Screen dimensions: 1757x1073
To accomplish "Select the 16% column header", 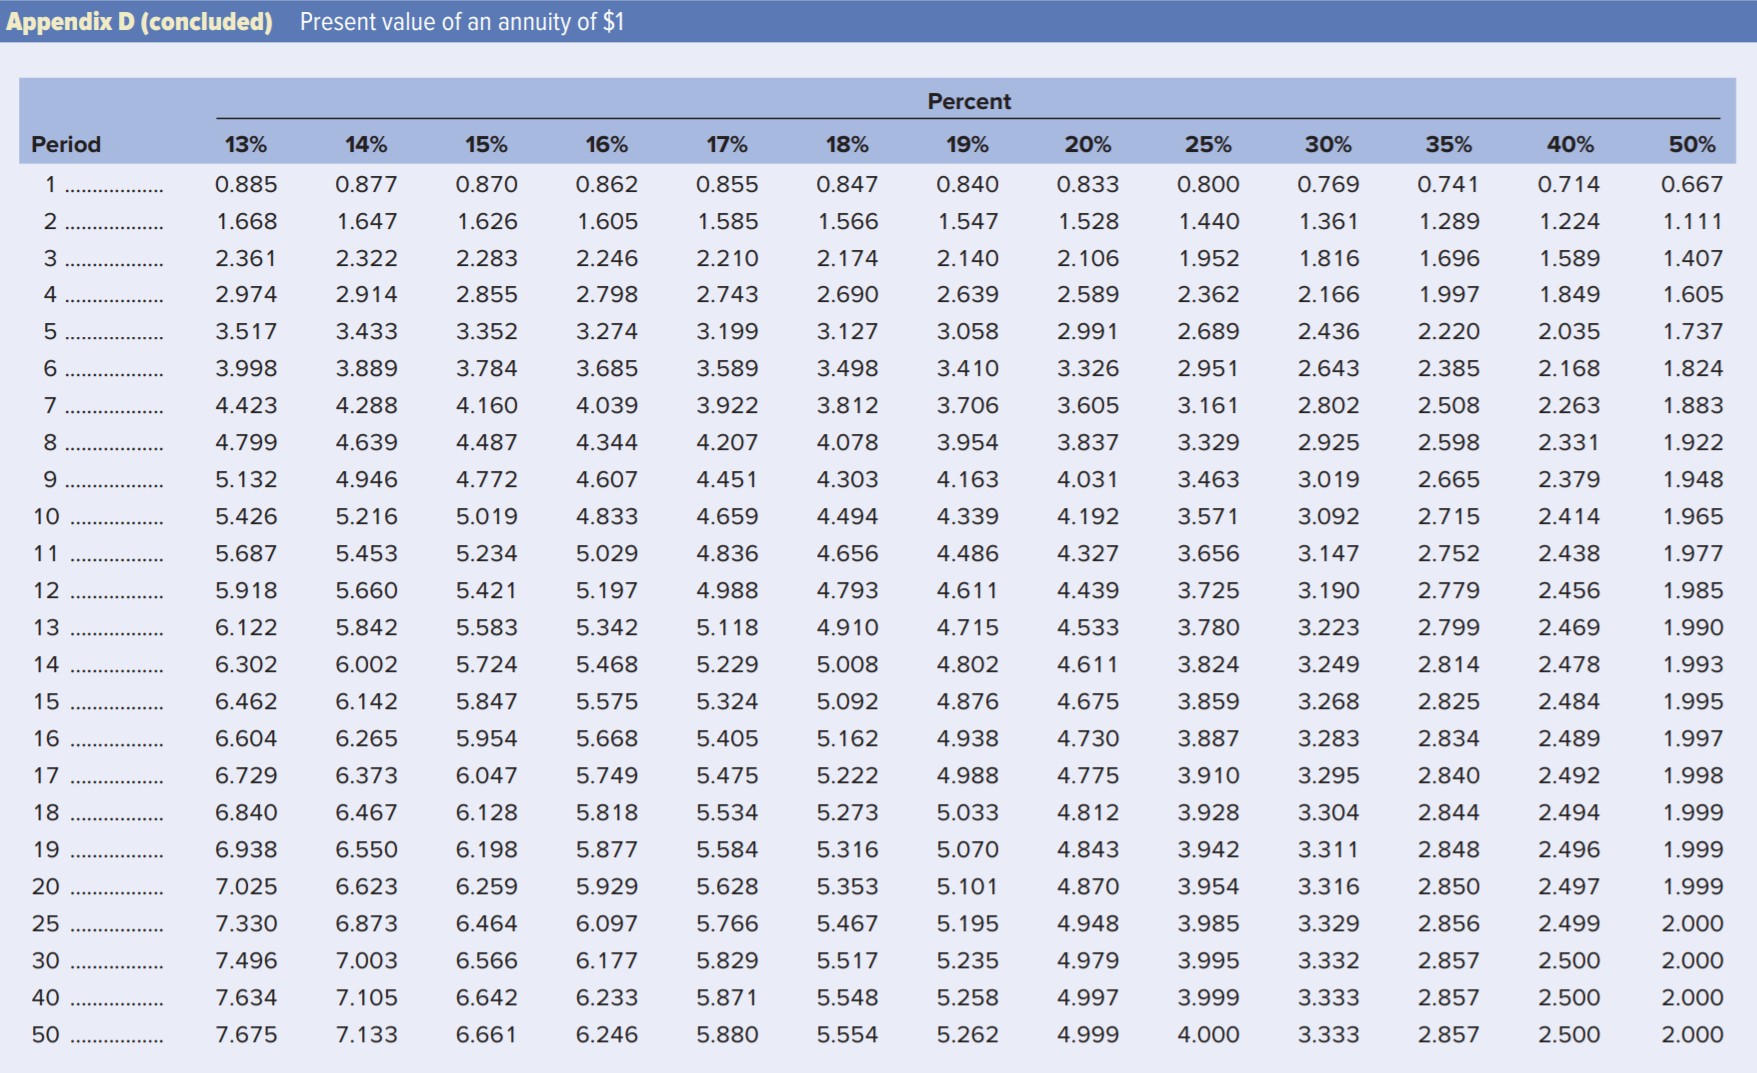I will tap(607, 144).
